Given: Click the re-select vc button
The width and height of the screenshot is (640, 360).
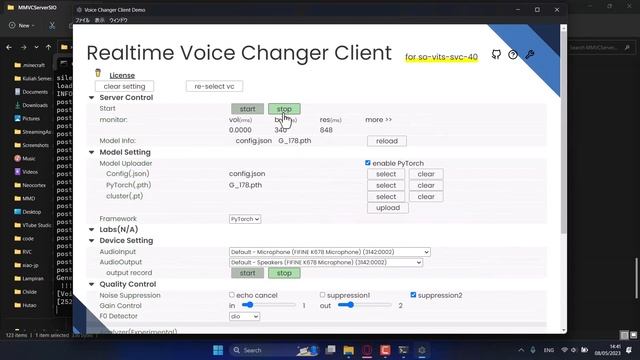Looking at the screenshot, I should 214,87.
